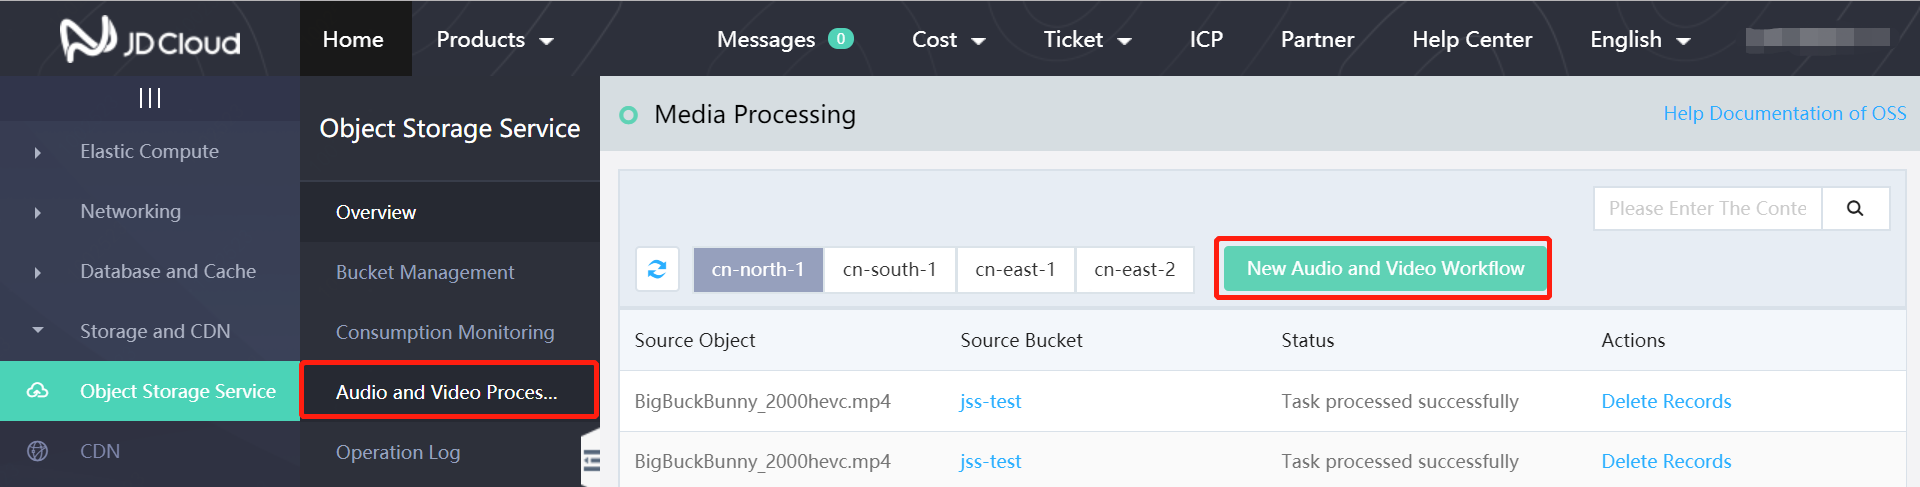Select the cn-east-1 region tab

tap(1016, 269)
